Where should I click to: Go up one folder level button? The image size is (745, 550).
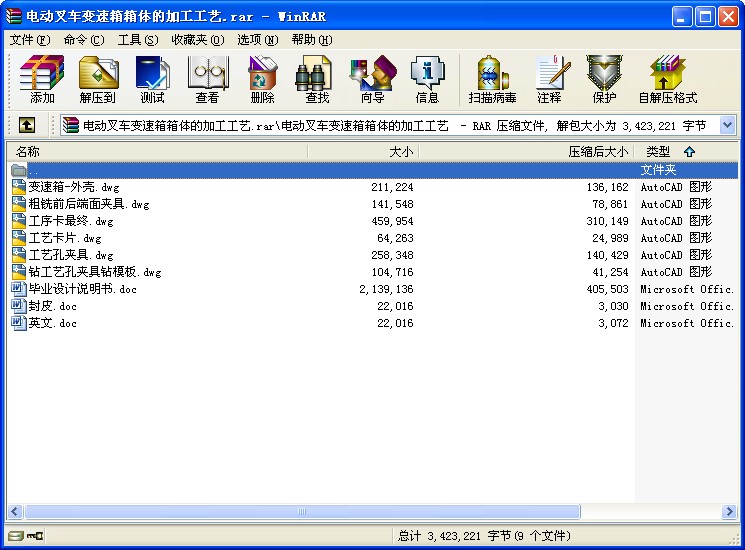[x=27, y=125]
